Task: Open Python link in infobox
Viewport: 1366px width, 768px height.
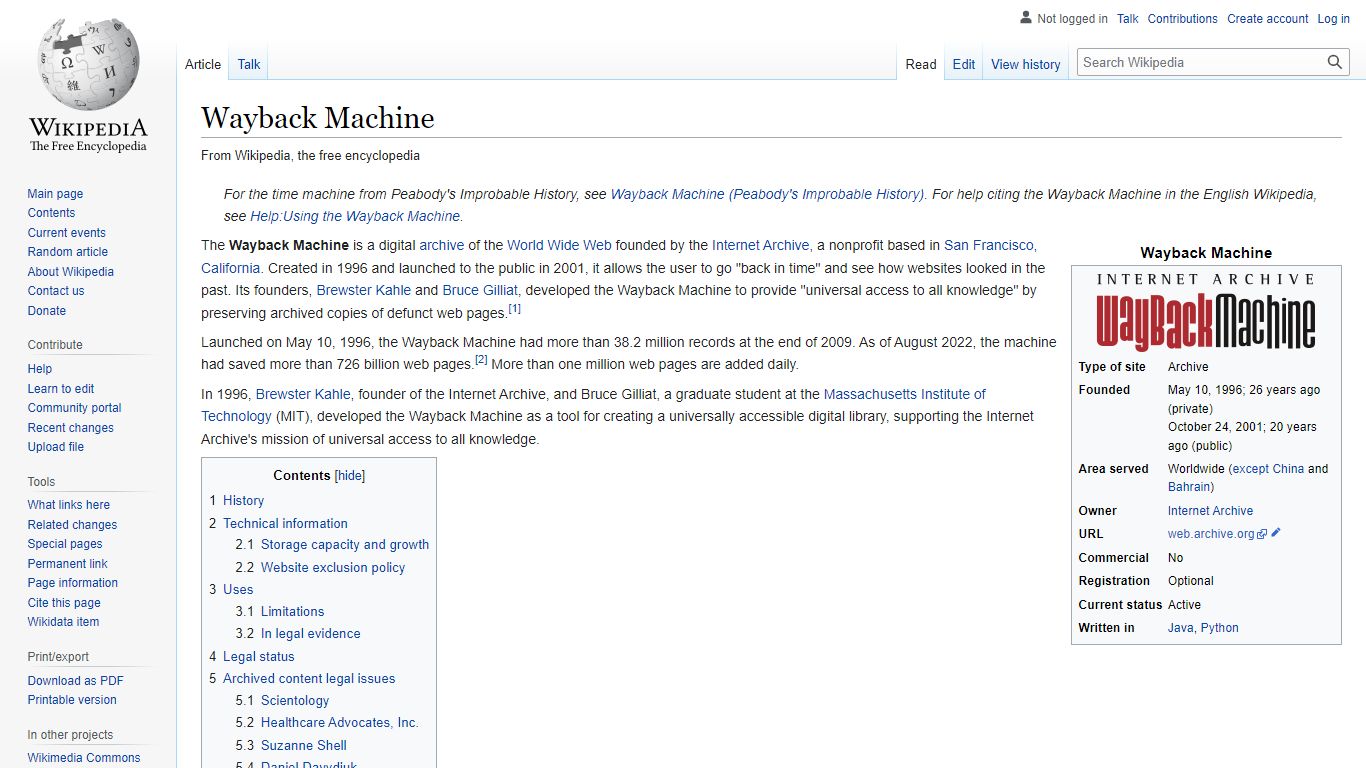Action: 1220,628
